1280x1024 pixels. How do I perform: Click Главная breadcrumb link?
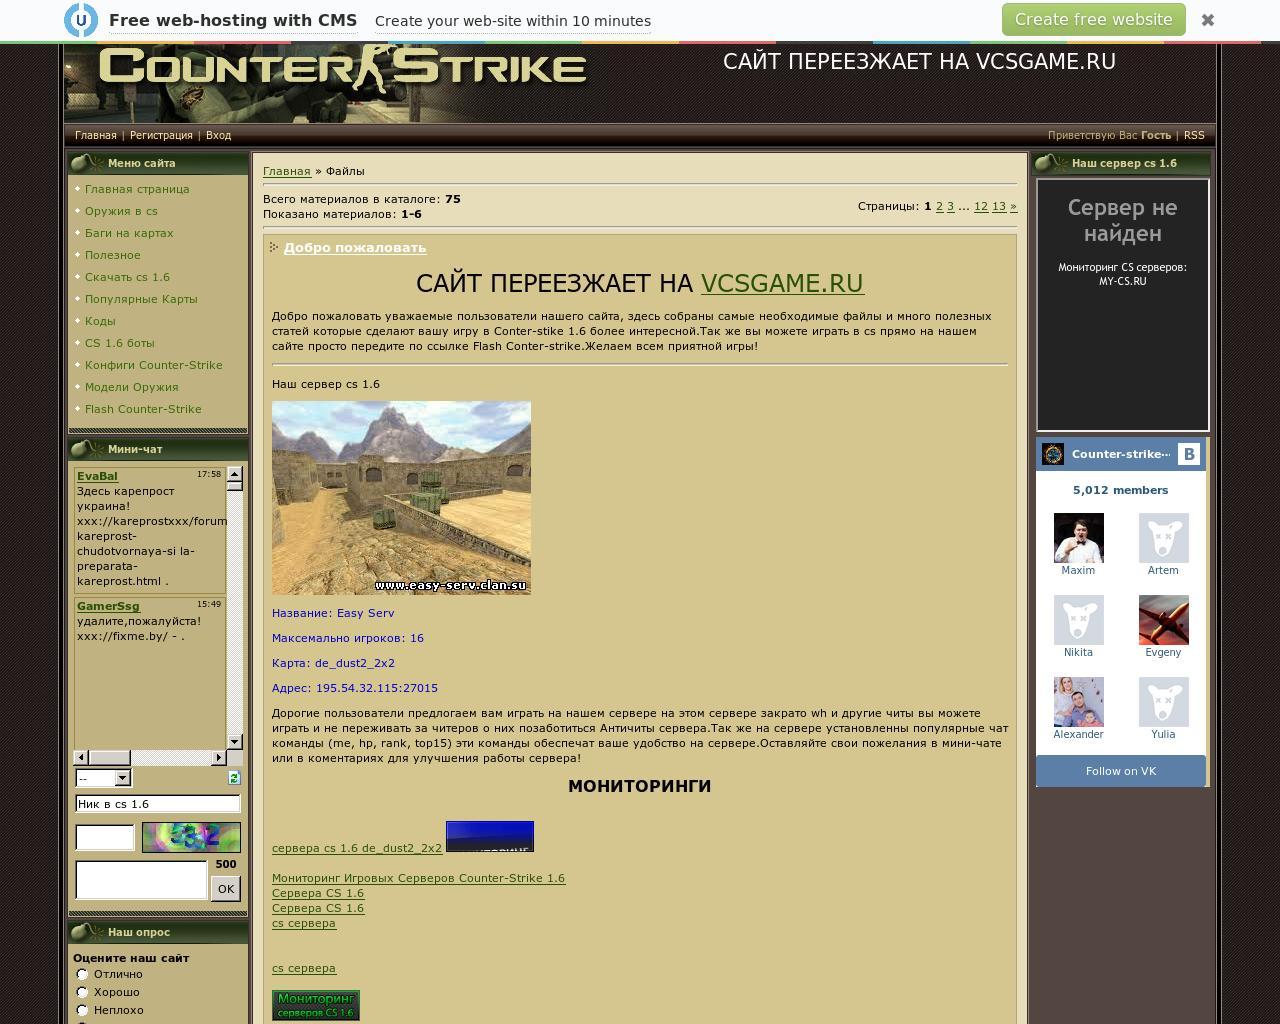287,171
